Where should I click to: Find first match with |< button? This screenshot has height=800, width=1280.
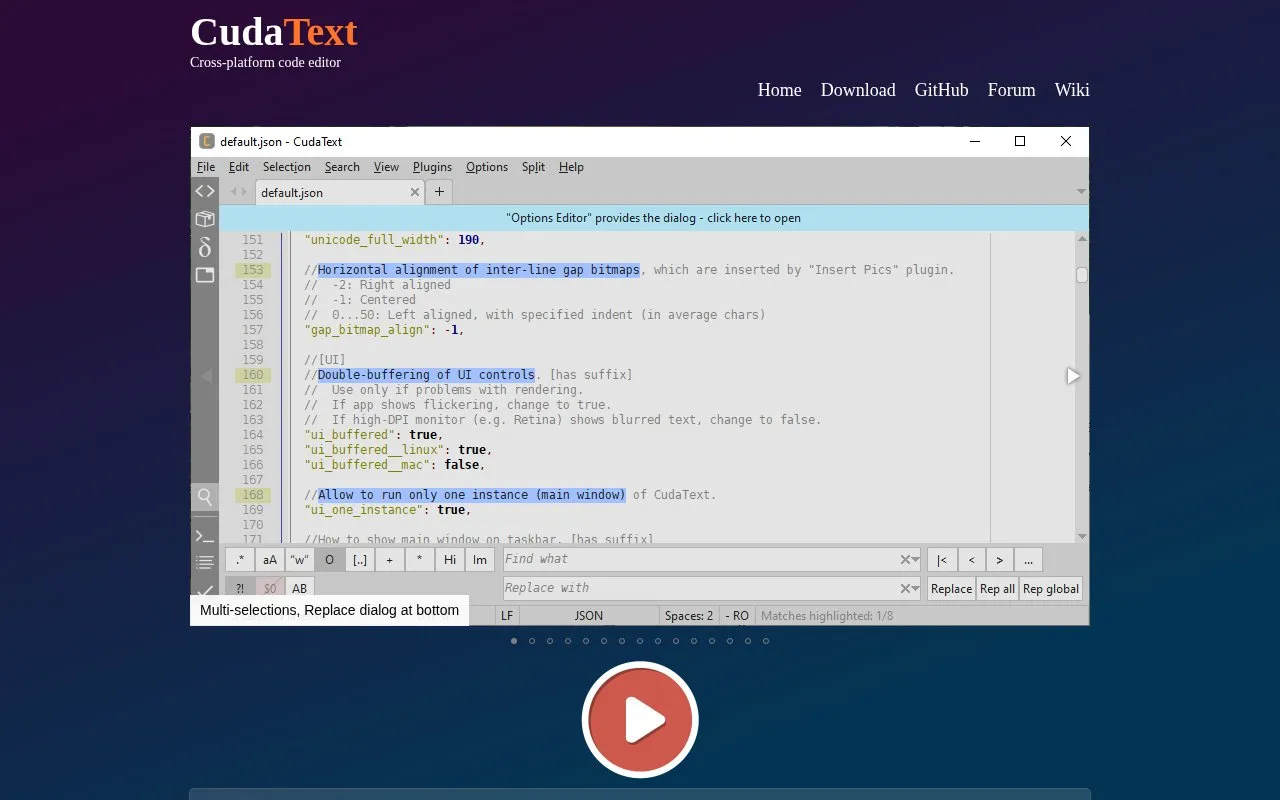942,560
